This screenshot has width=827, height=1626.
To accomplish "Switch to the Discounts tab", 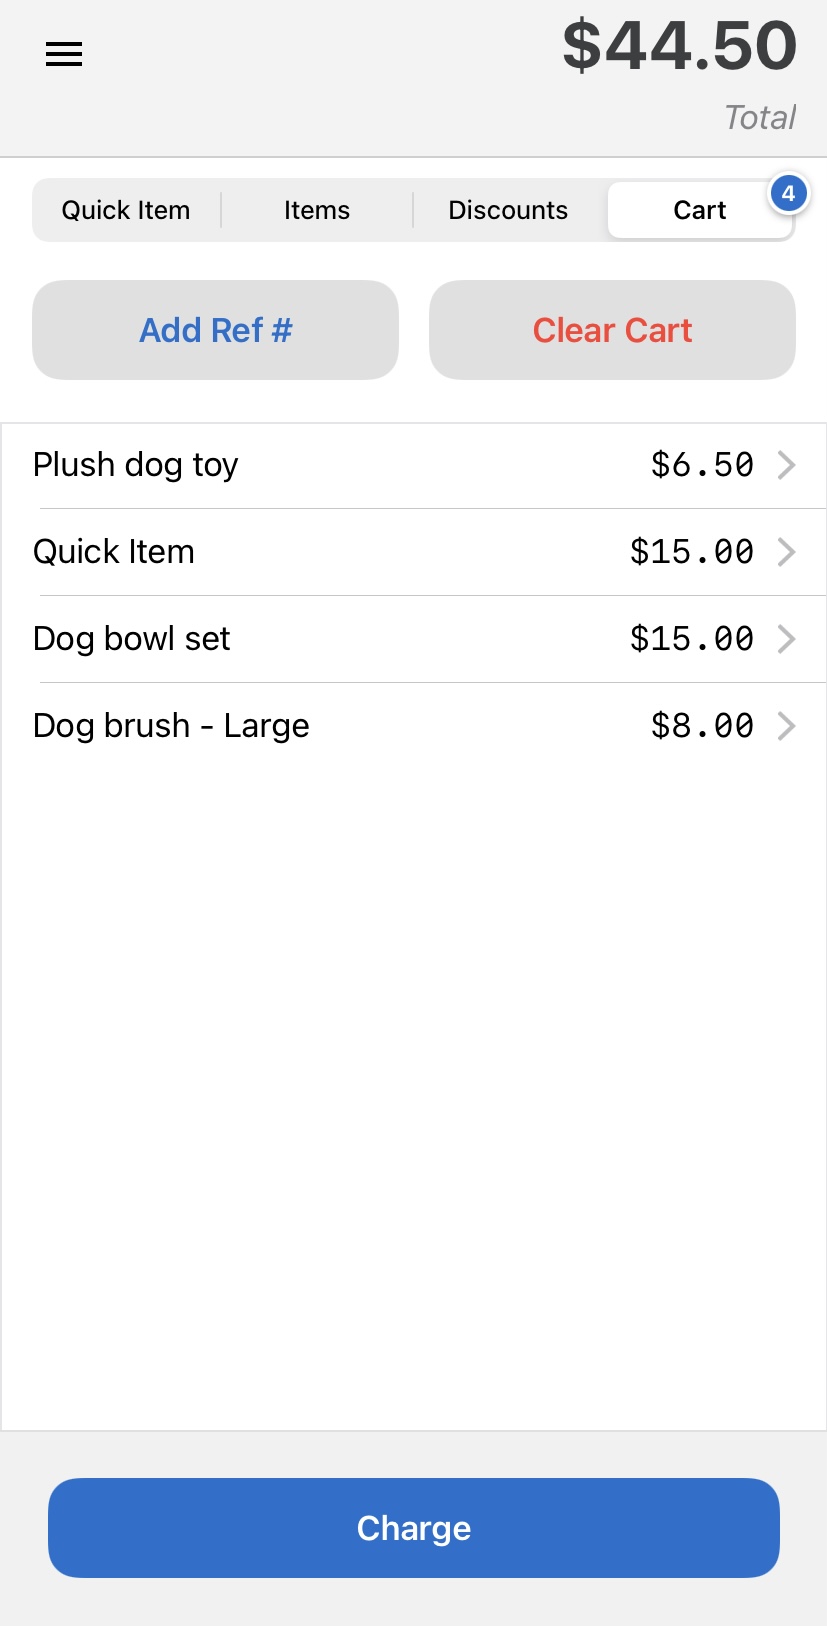I will pos(508,210).
